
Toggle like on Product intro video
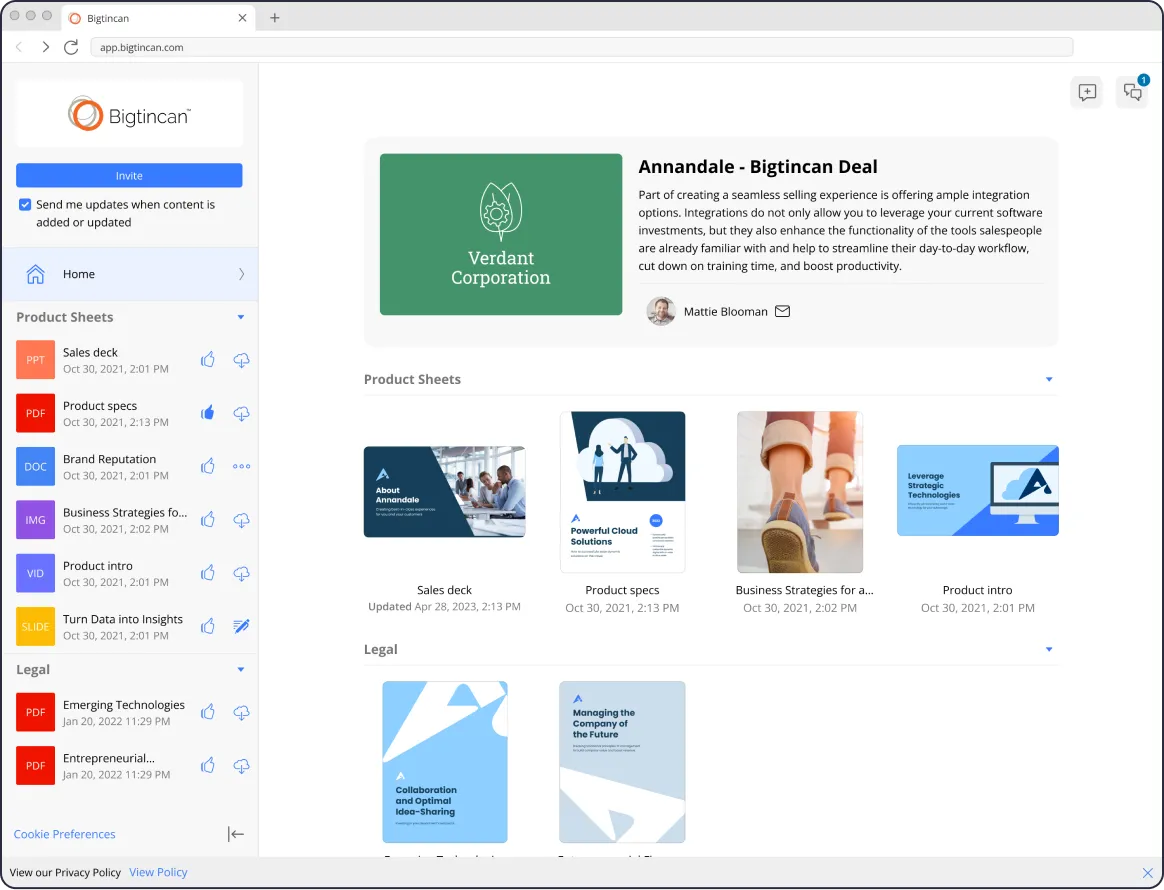pyautogui.click(x=208, y=573)
